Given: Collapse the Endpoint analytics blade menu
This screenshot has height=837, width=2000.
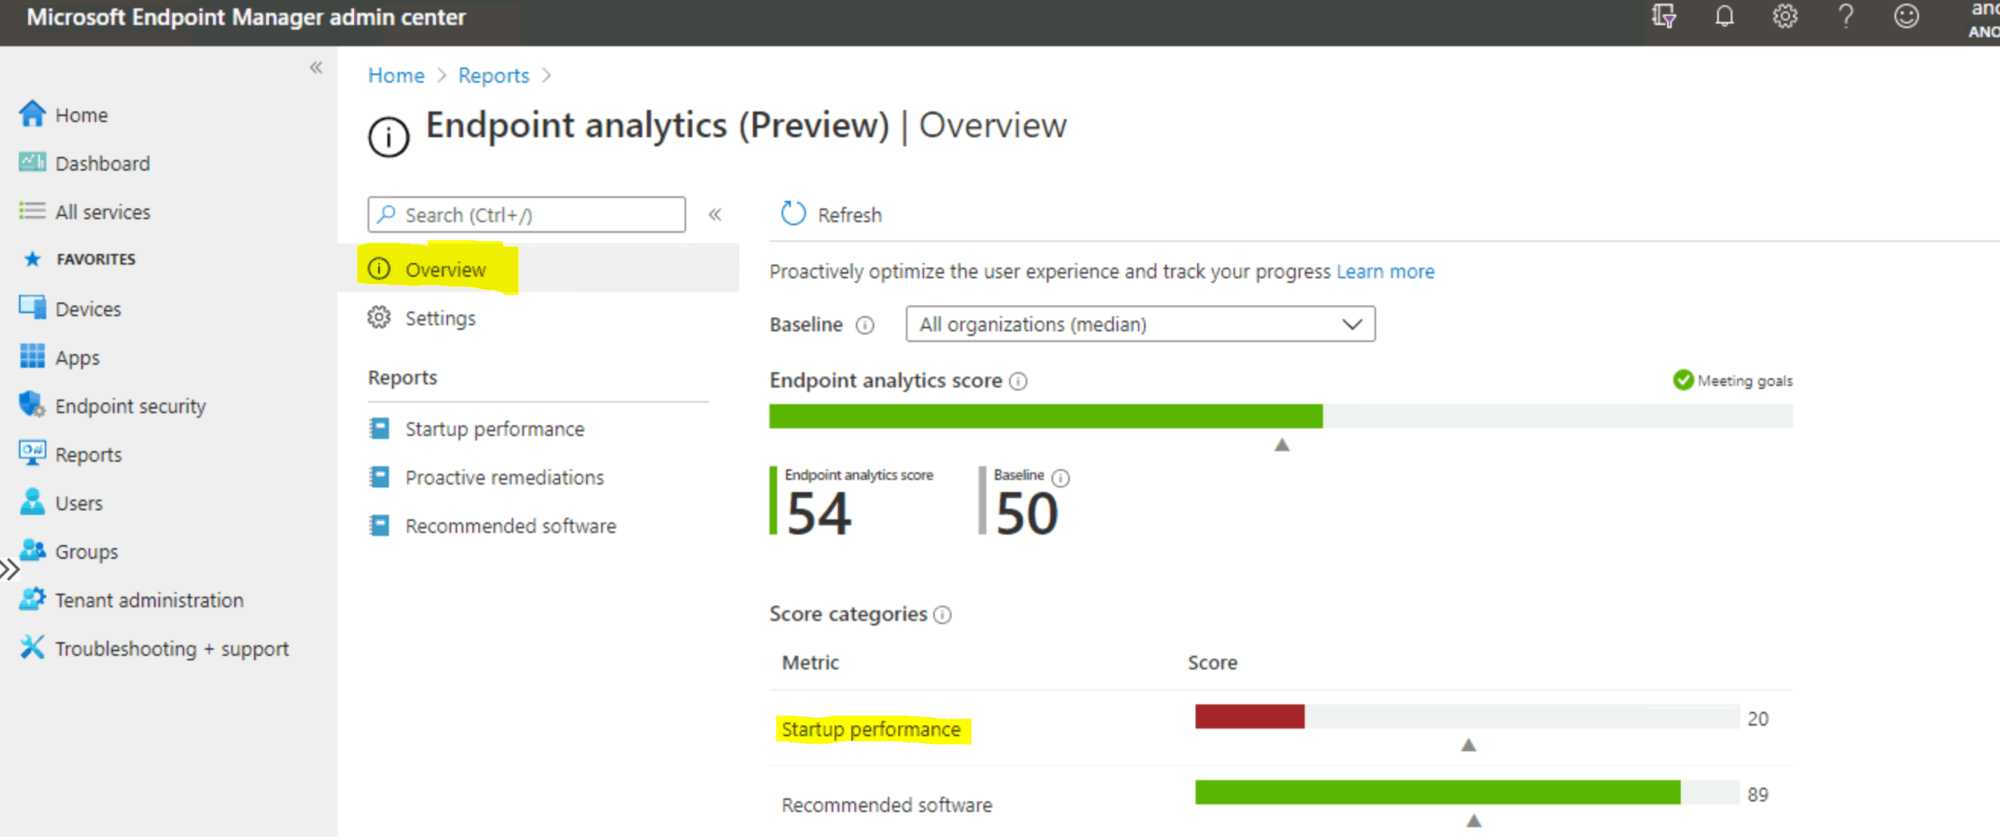Looking at the screenshot, I should 715,215.
